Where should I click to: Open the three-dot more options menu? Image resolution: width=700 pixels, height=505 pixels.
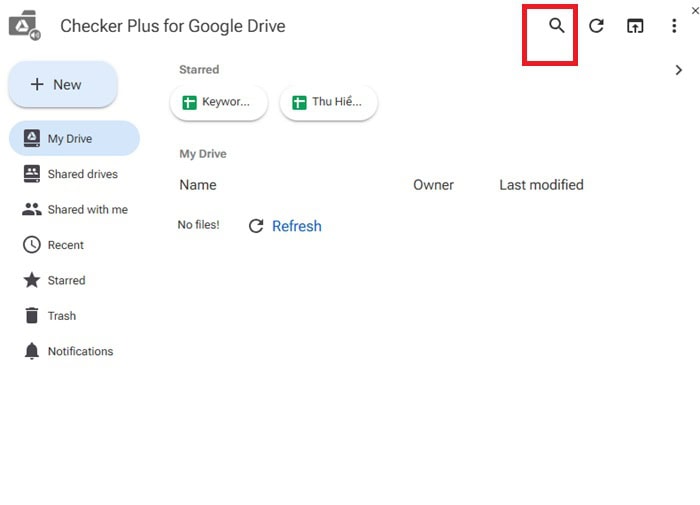[x=674, y=26]
